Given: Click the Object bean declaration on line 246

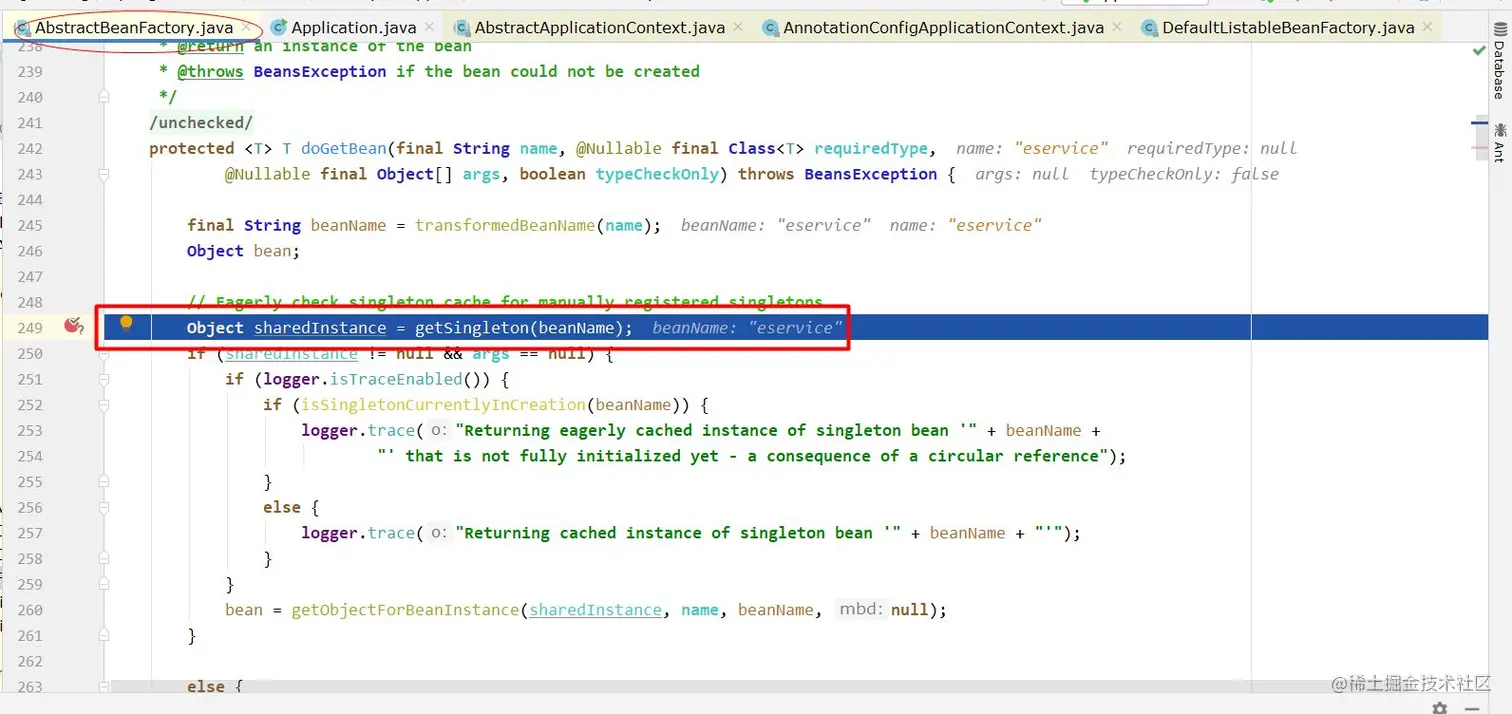Looking at the screenshot, I should pyautogui.click(x=243, y=251).
